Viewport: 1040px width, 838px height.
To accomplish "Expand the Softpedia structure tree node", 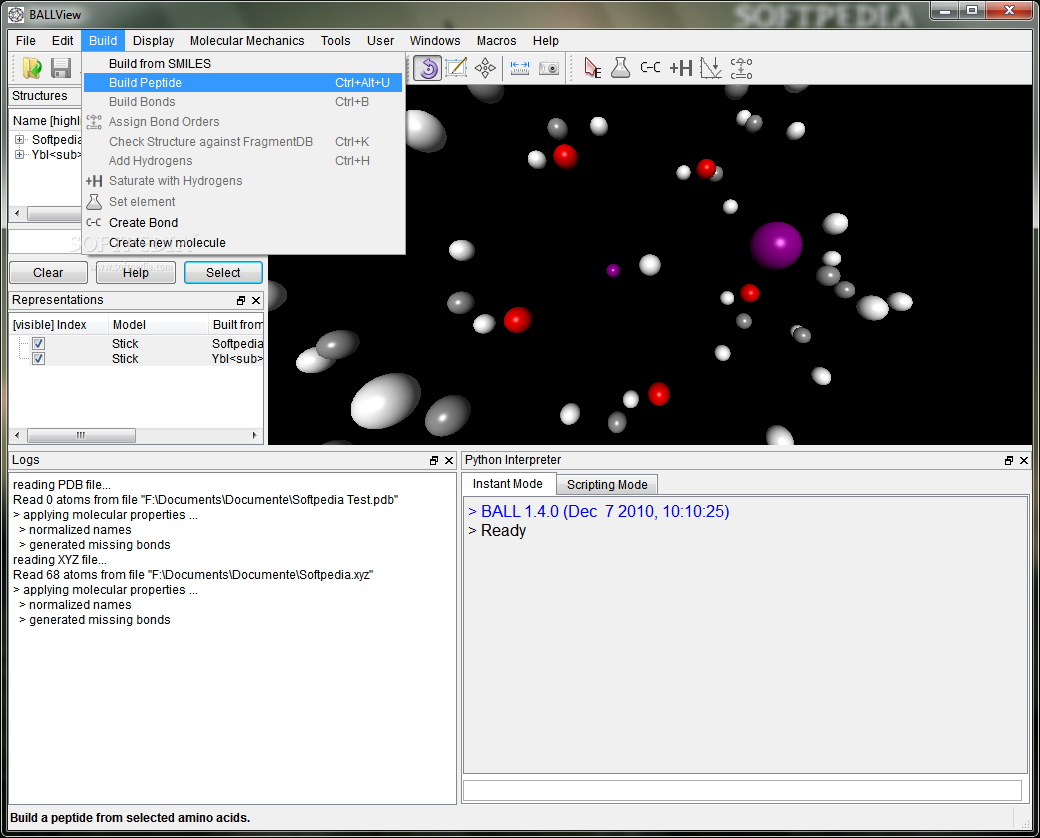I will (20, 139).
